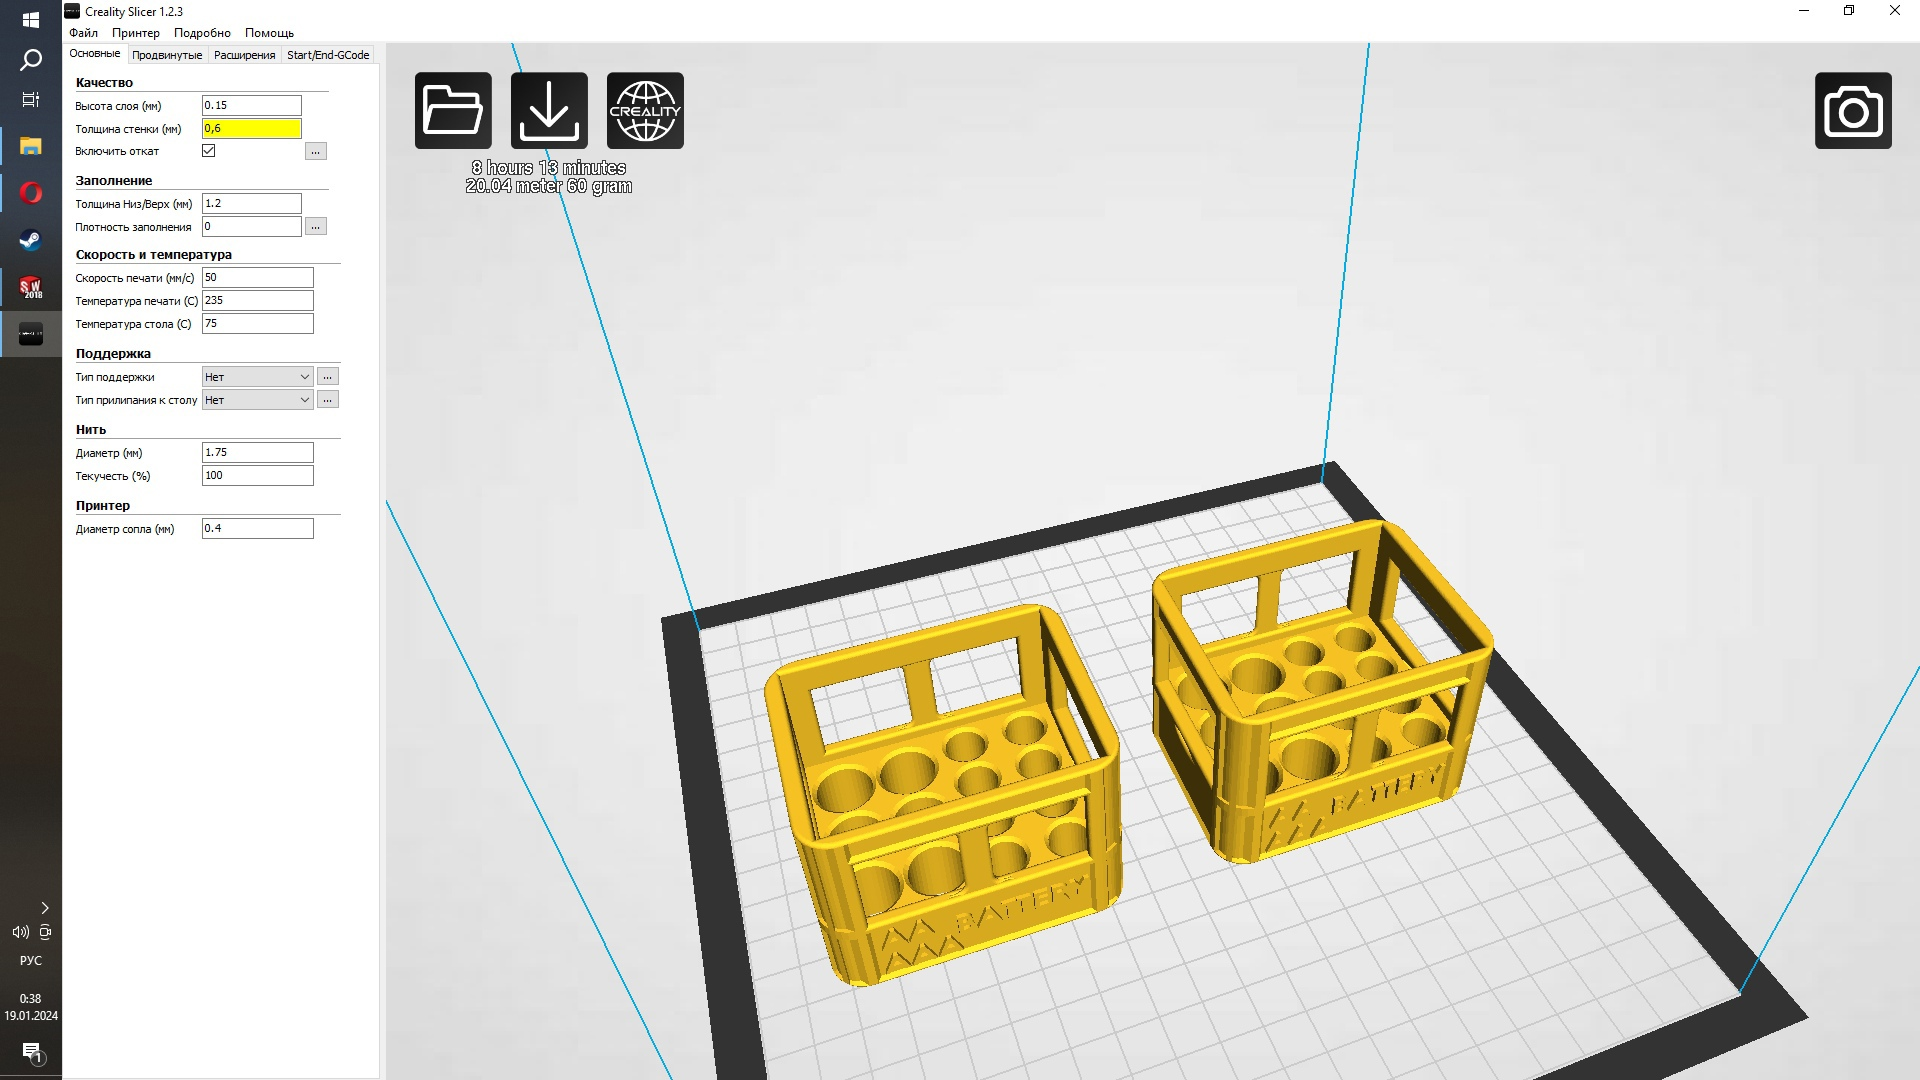1920x1080 pixels.
Task: Open the Тип поддержки dropdown
Action: 257,377
